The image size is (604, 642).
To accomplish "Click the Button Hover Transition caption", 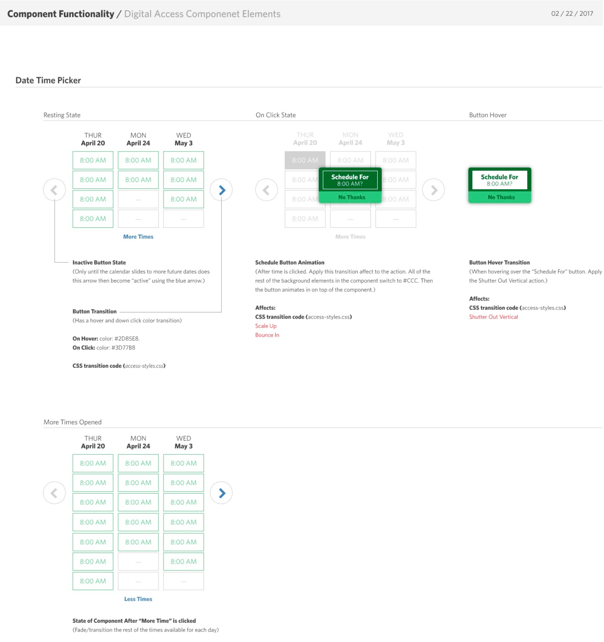I will coord(500,262).
